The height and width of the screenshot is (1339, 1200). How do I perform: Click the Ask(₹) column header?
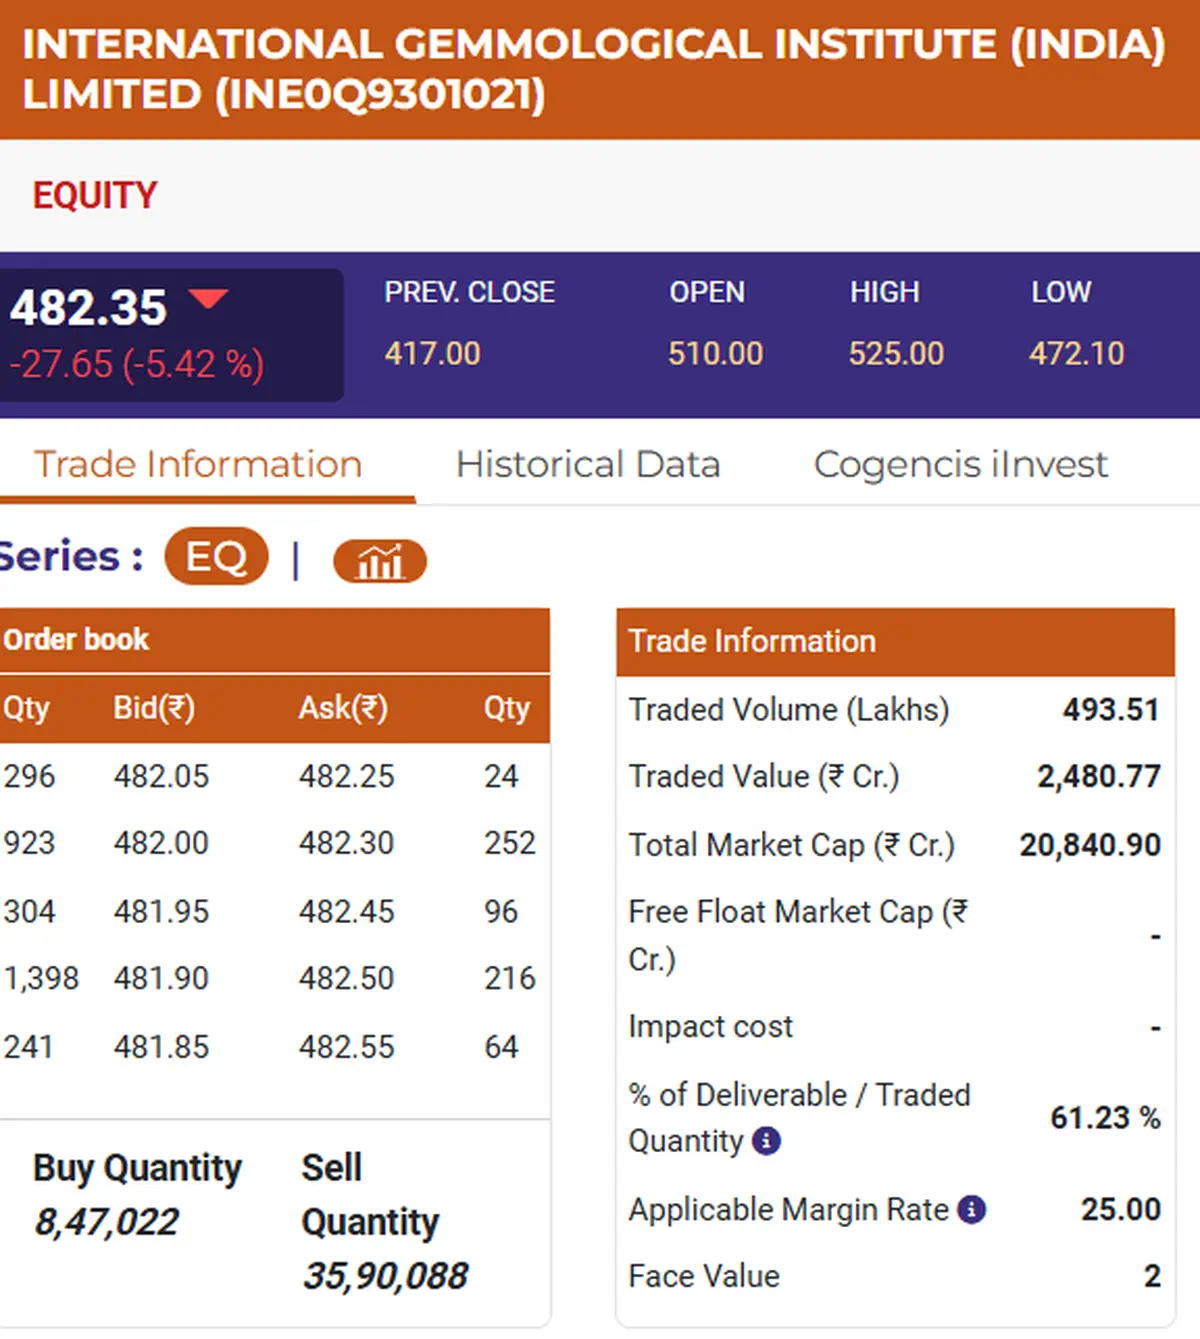click(x=343, y=709)
